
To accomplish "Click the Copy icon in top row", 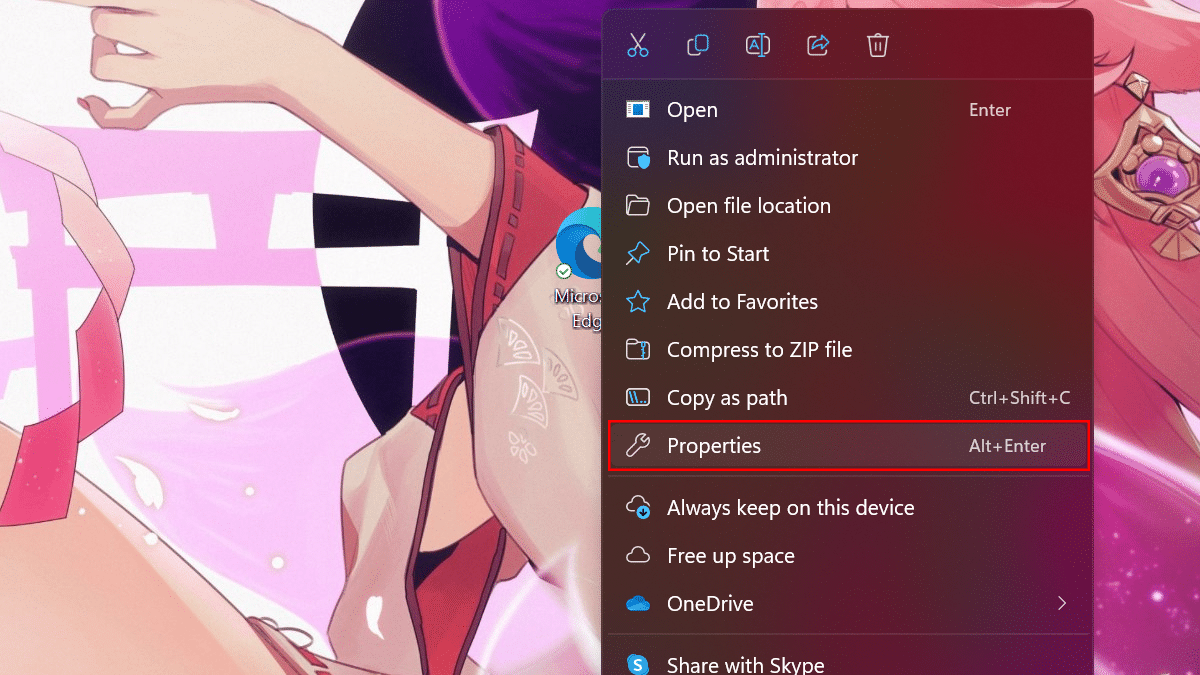I will coord(698,45).
